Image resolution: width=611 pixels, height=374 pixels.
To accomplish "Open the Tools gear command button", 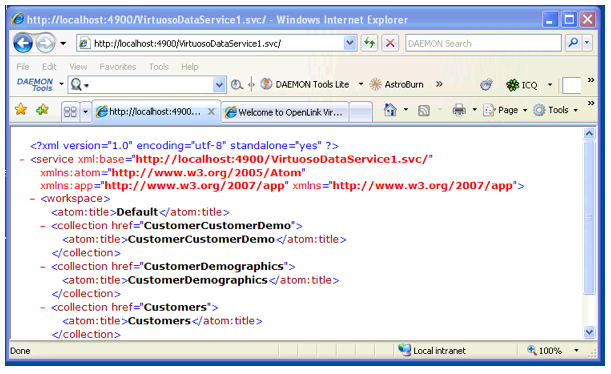I will (555, 110).
